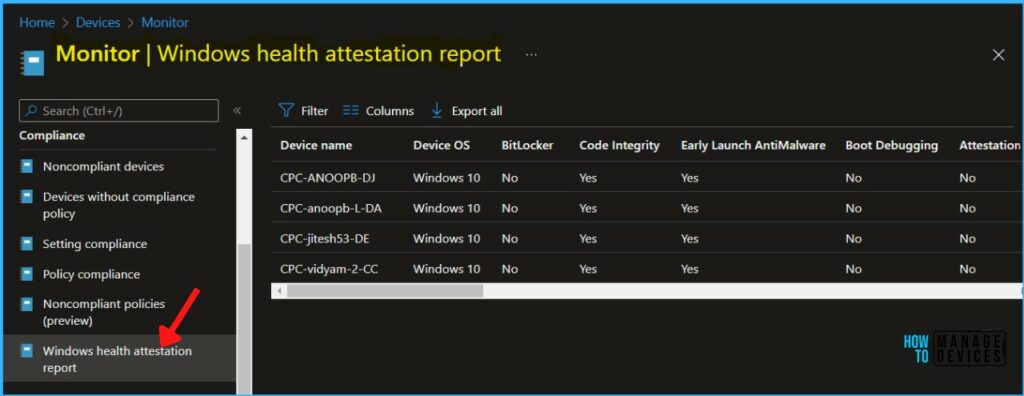Collapse the sidebar with the double chevron
Image resolution: width=1024 pixels, height=396 pixels.
[237, 110]
